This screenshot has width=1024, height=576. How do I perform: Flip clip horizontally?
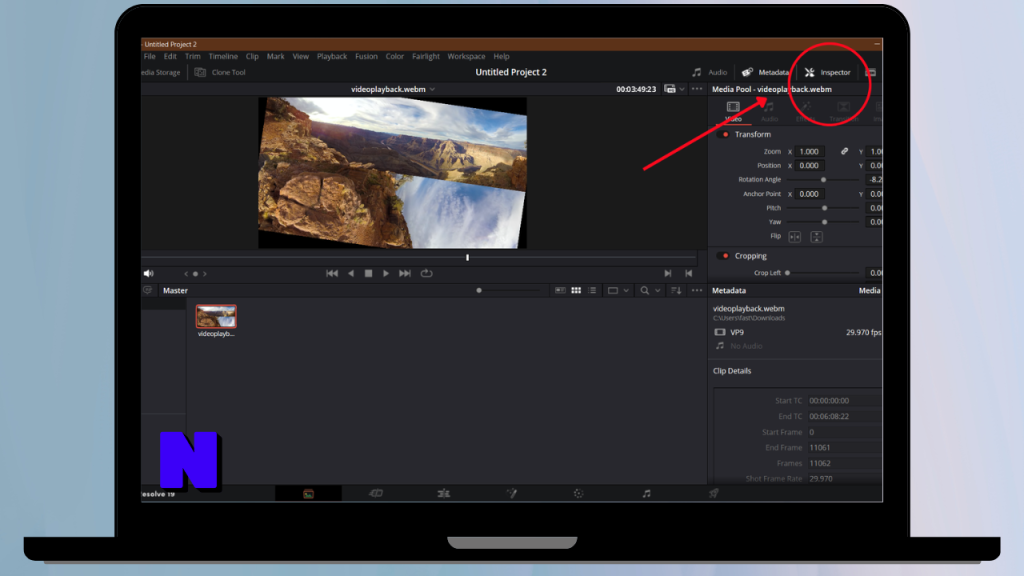pyautogui.click(x=795, y=237)
